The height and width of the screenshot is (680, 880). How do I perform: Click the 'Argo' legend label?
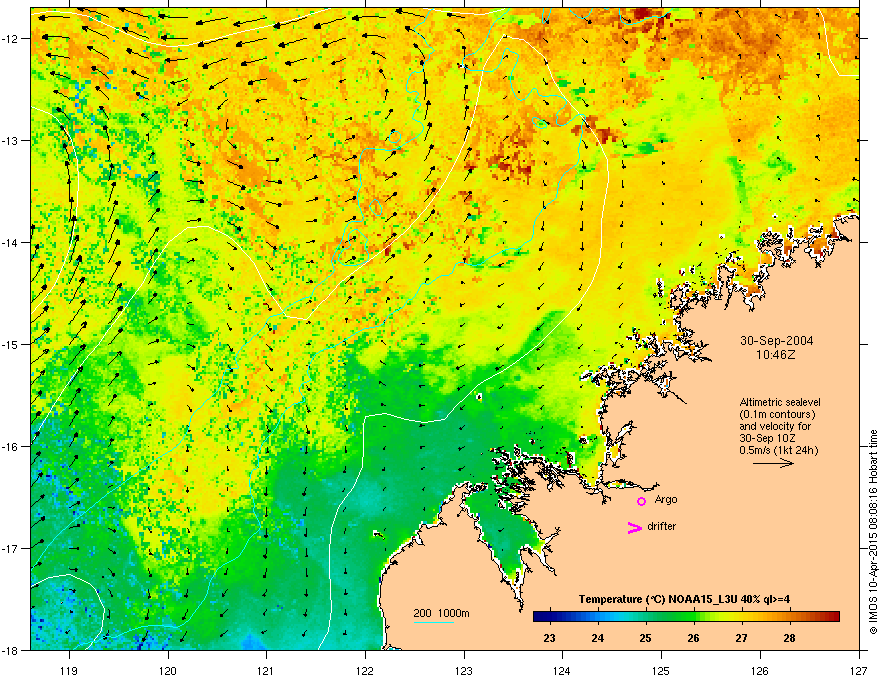coord(666,499)
